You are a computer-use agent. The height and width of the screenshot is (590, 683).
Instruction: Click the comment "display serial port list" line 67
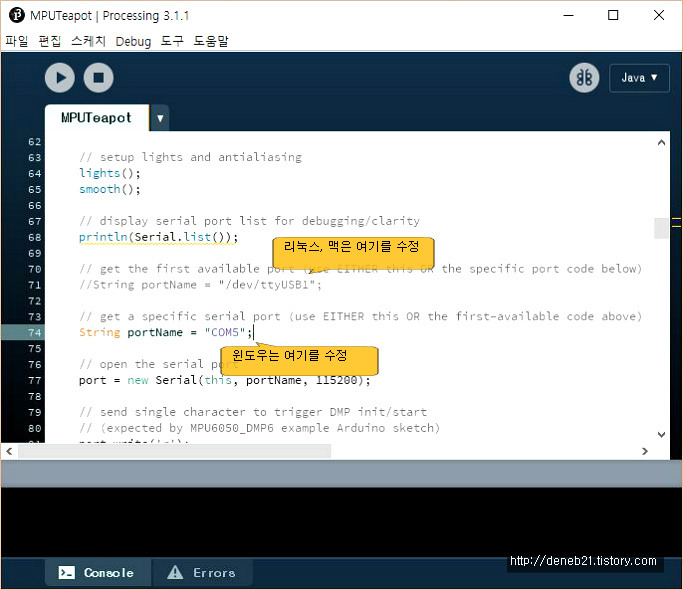[x=250, y=221]
